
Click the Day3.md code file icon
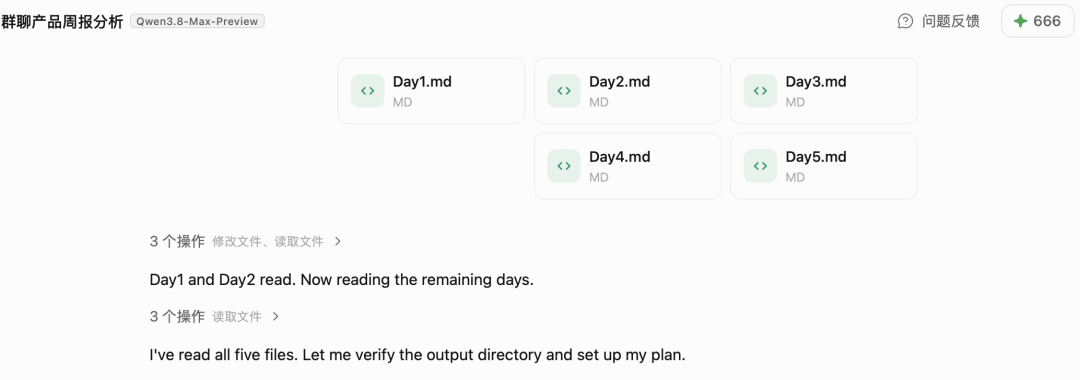pos(760,91)
